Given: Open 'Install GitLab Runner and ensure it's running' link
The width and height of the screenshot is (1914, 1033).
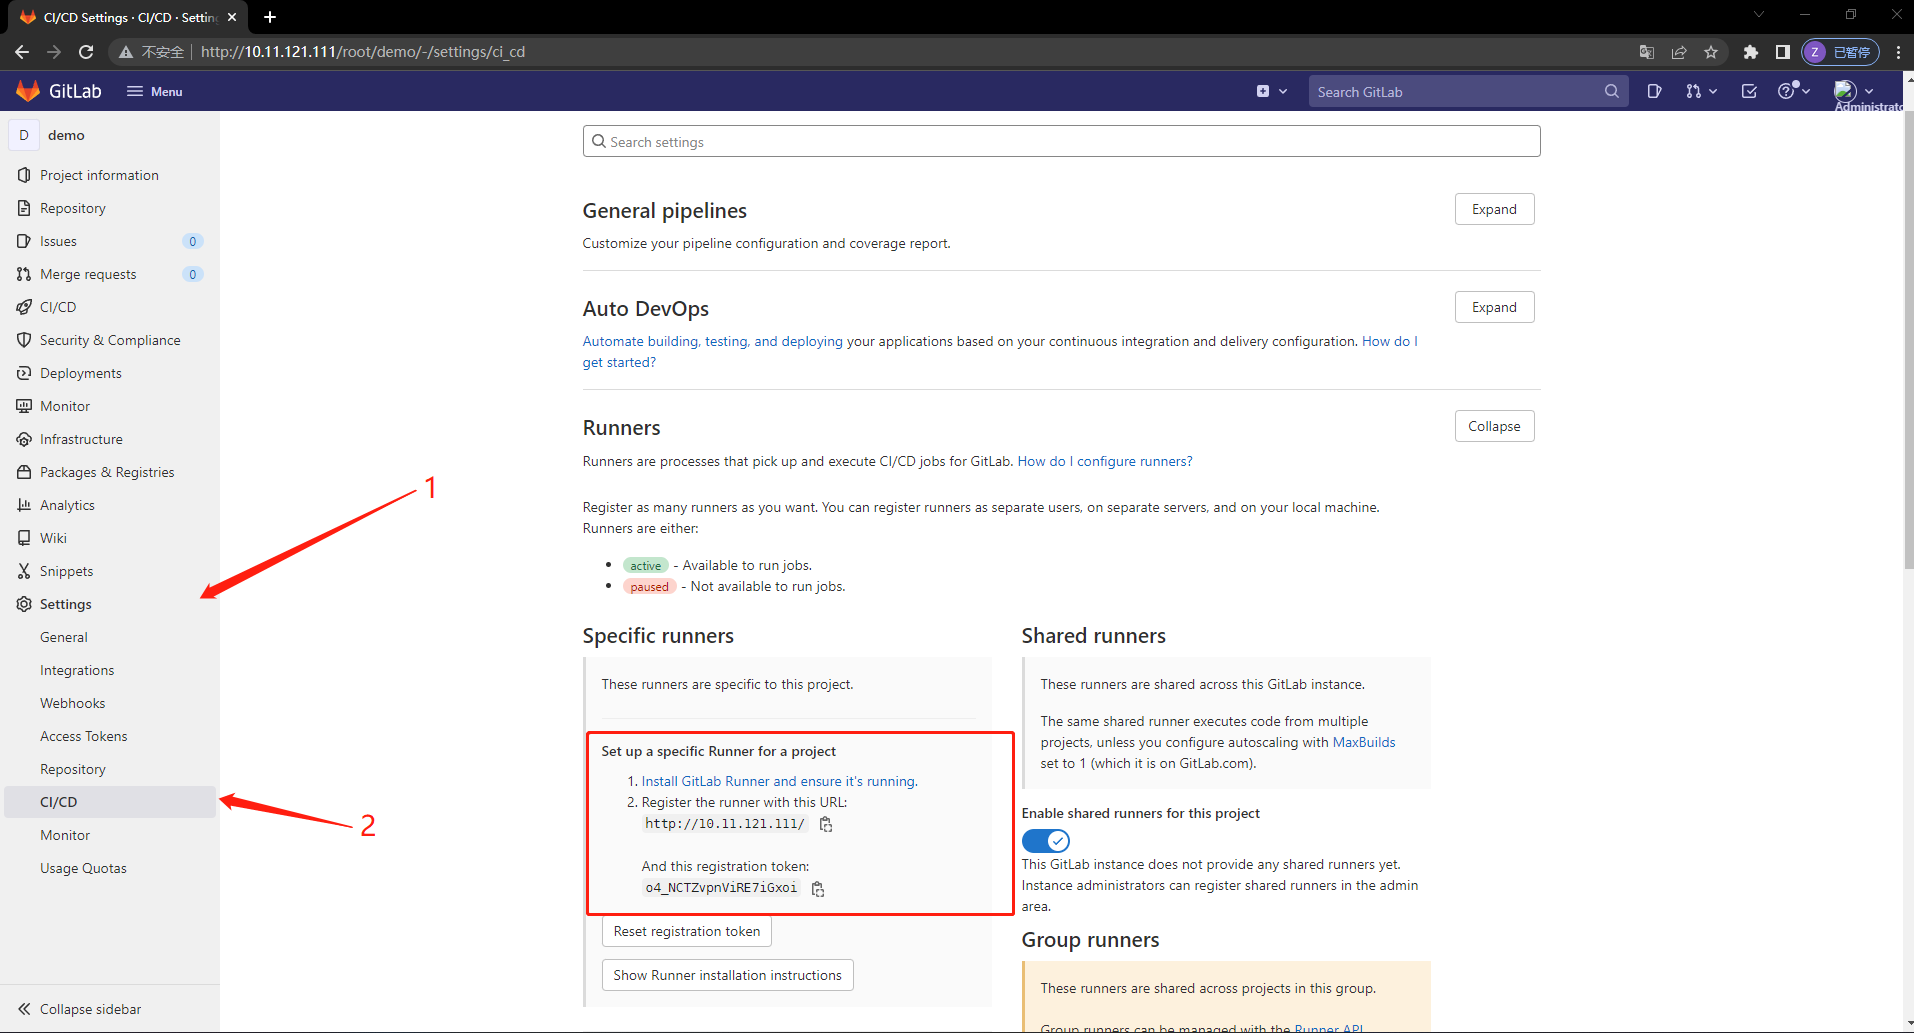Looking at the screenshot, I should pos(779,781).
